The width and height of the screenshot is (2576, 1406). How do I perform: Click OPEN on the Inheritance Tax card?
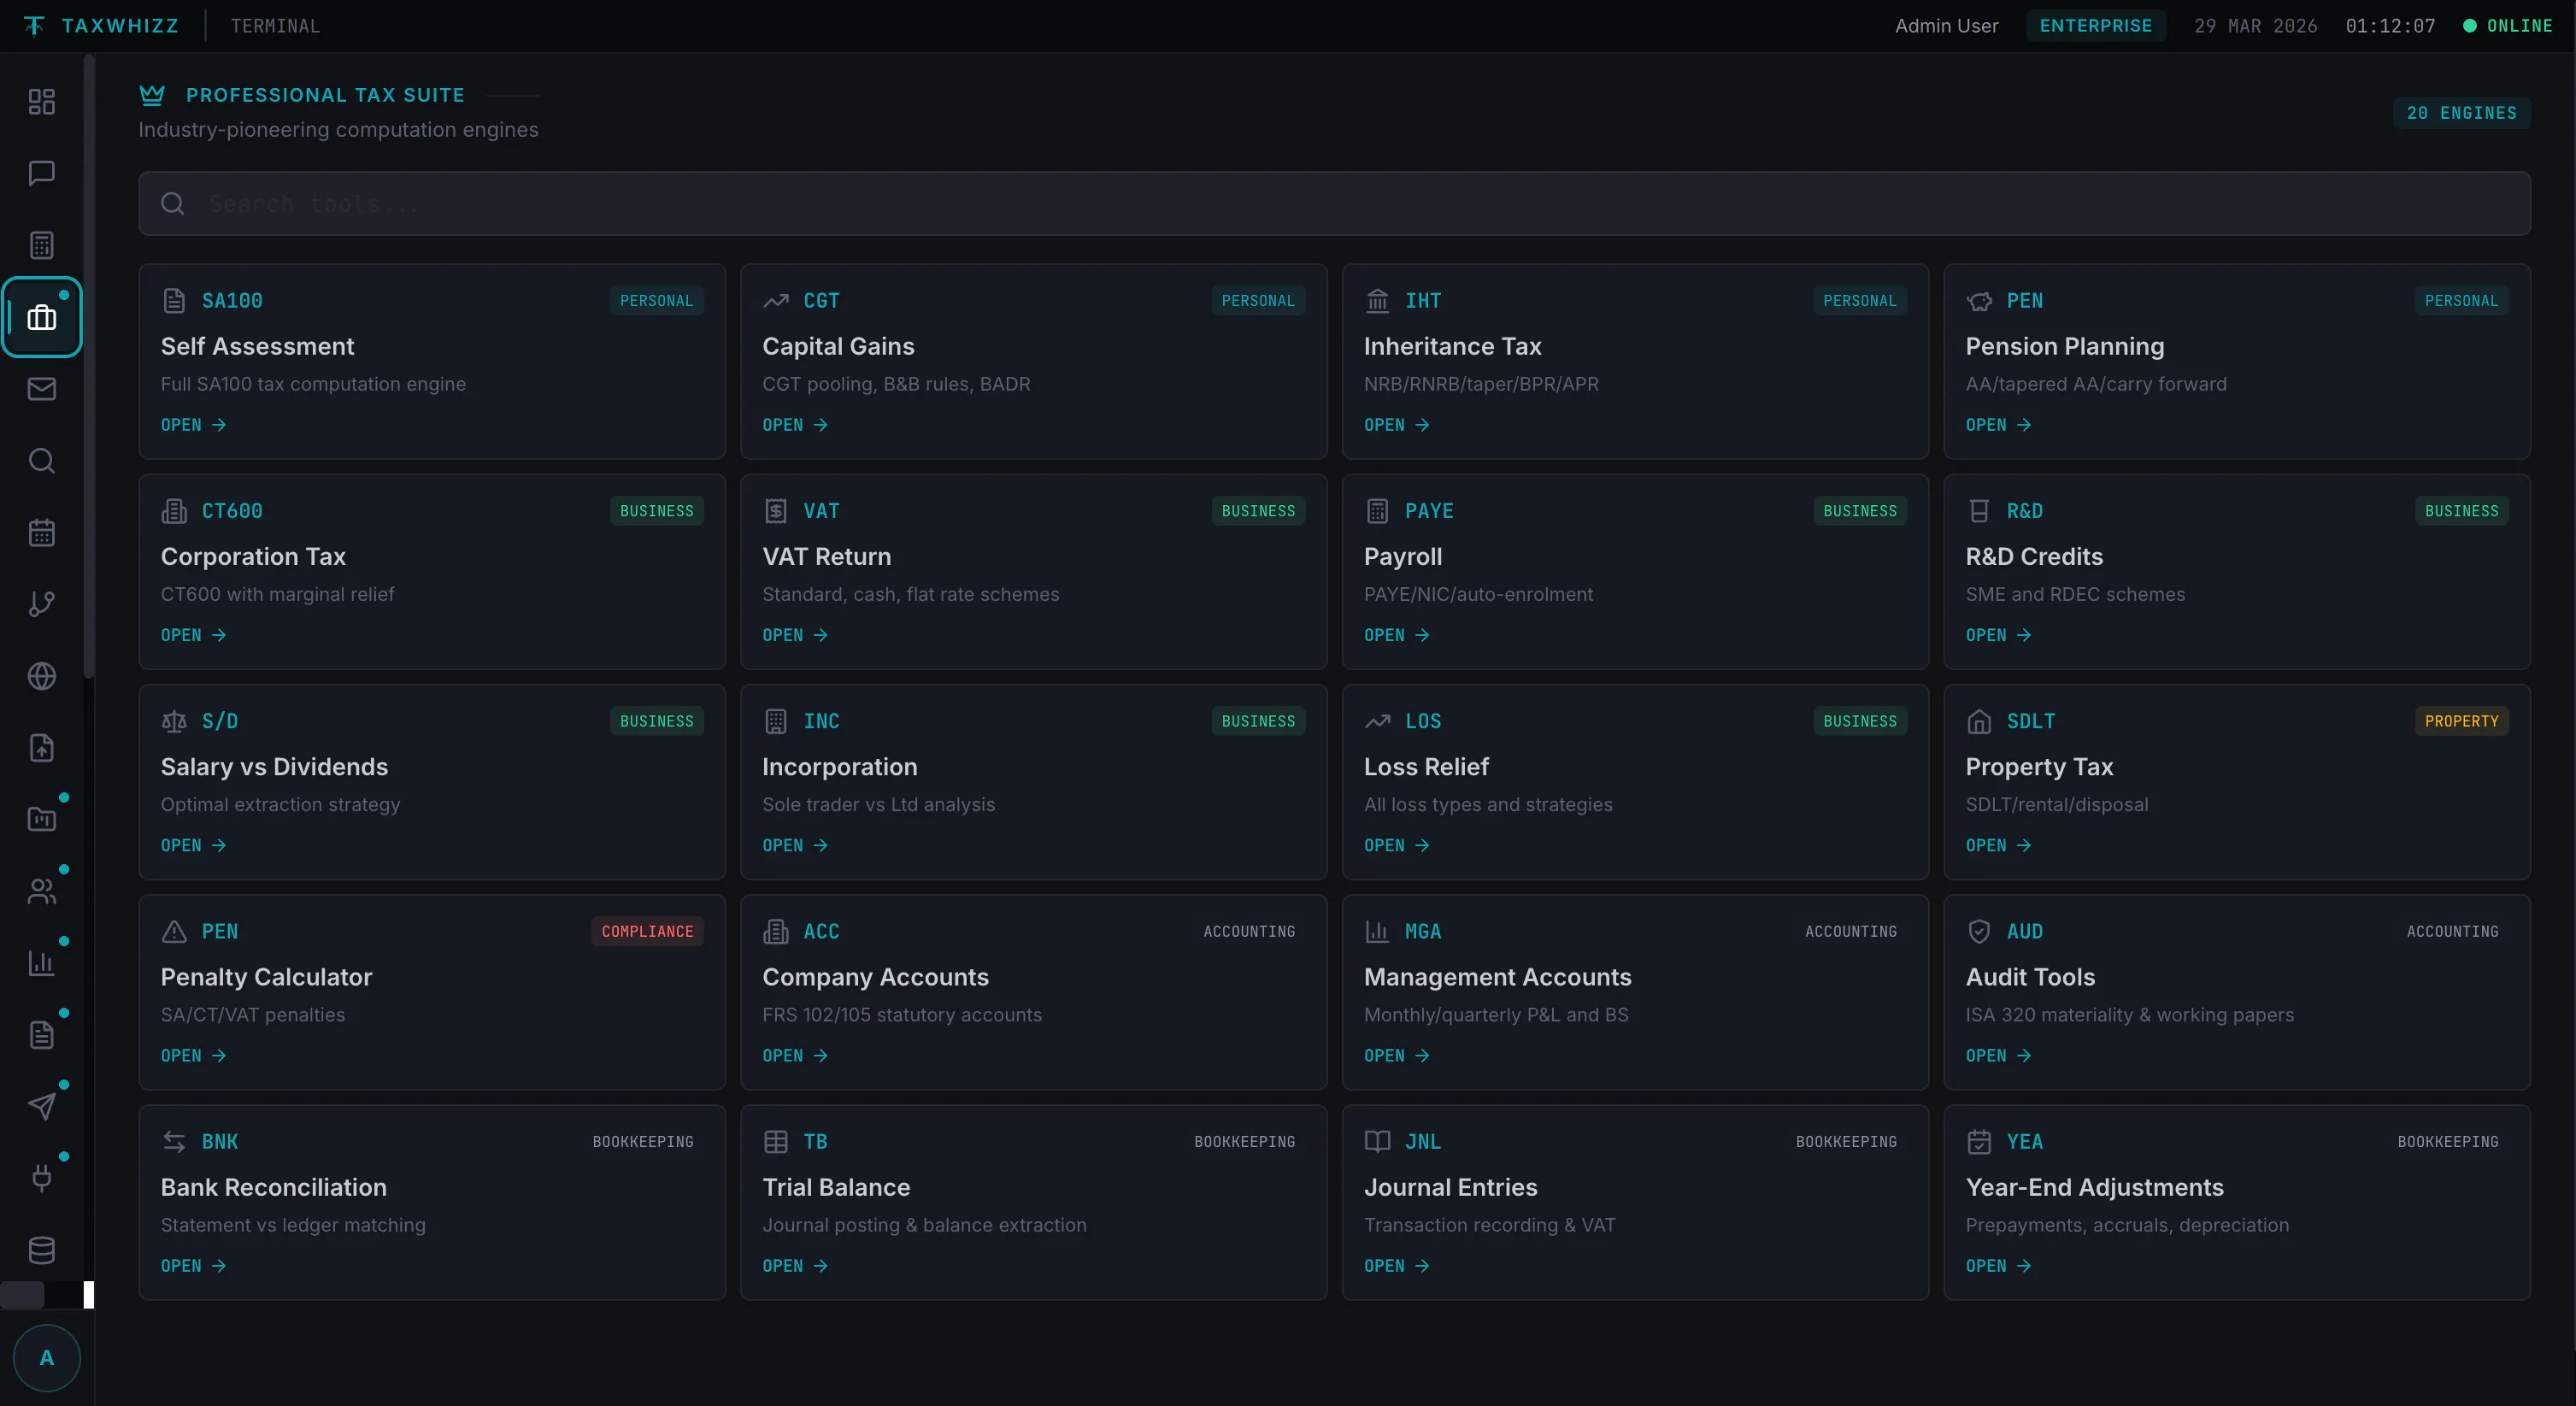point(1397,425)
